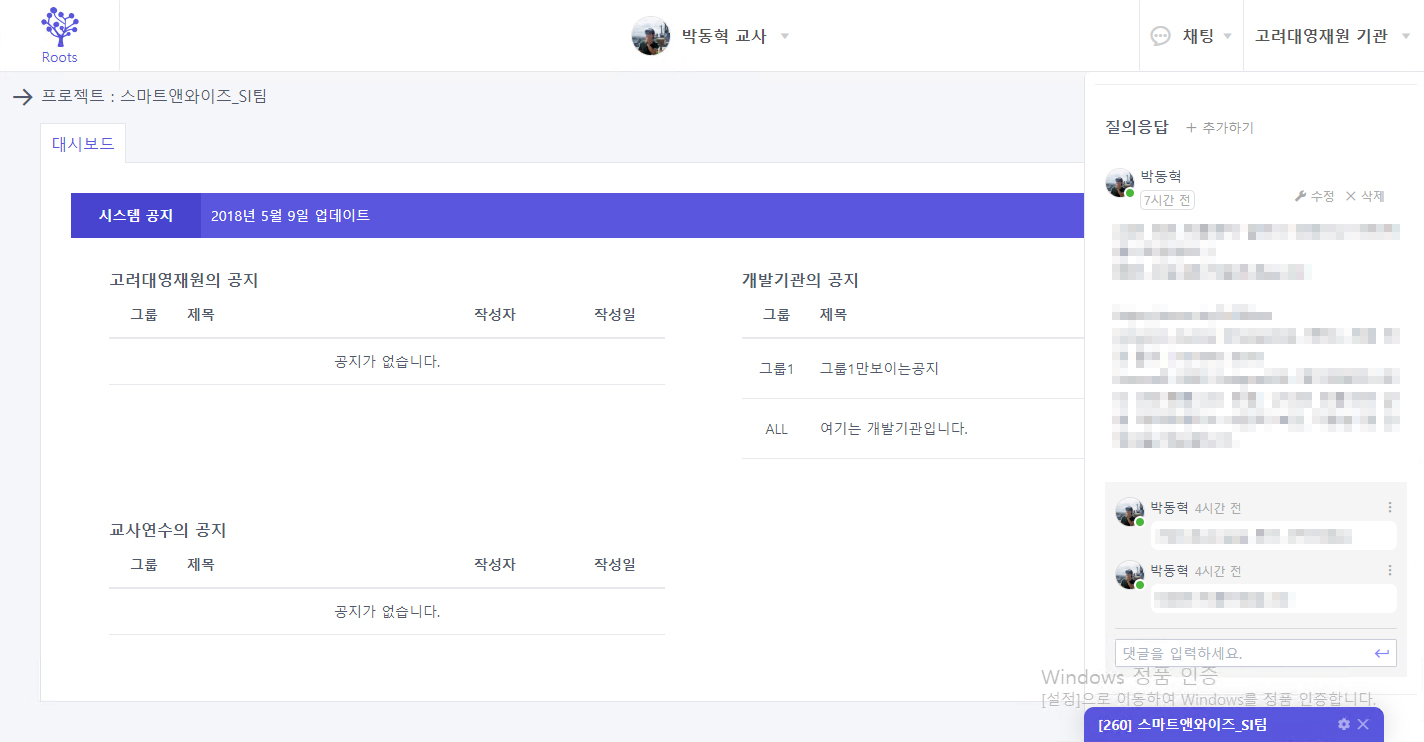The width and height of the screenshot is (1424, 742).
Task: Open the 2018년 5월 9일 업데이트 notice
Action: pos(290,215)
